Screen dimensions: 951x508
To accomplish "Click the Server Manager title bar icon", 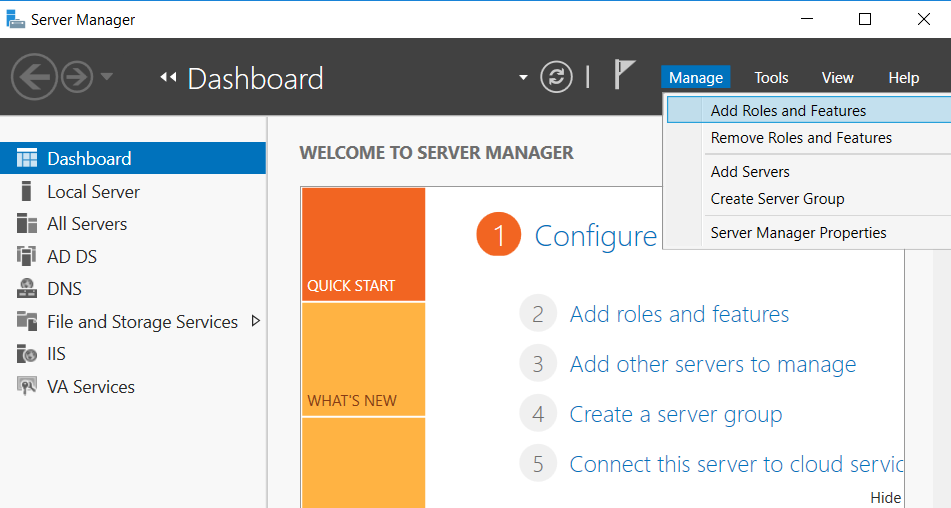I will coord(15,19).
